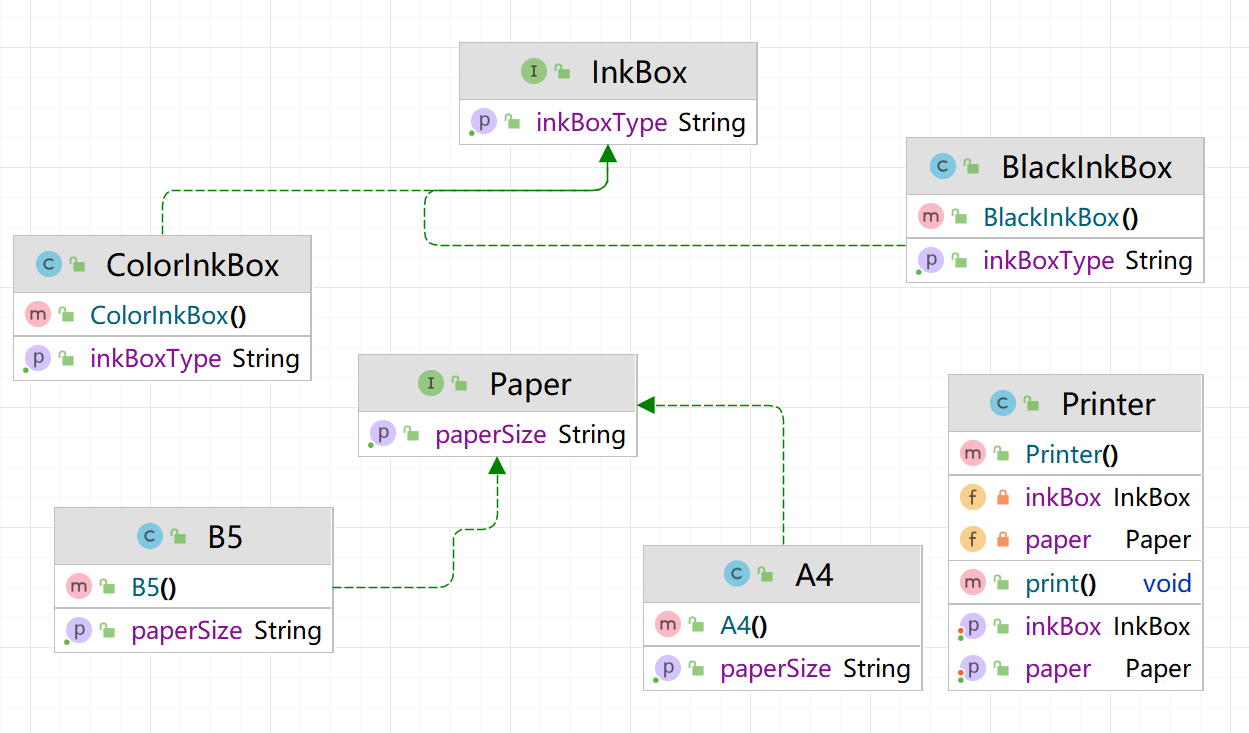Select the InkBox interface header
The image size is (1249, 733).
point(639,72)
